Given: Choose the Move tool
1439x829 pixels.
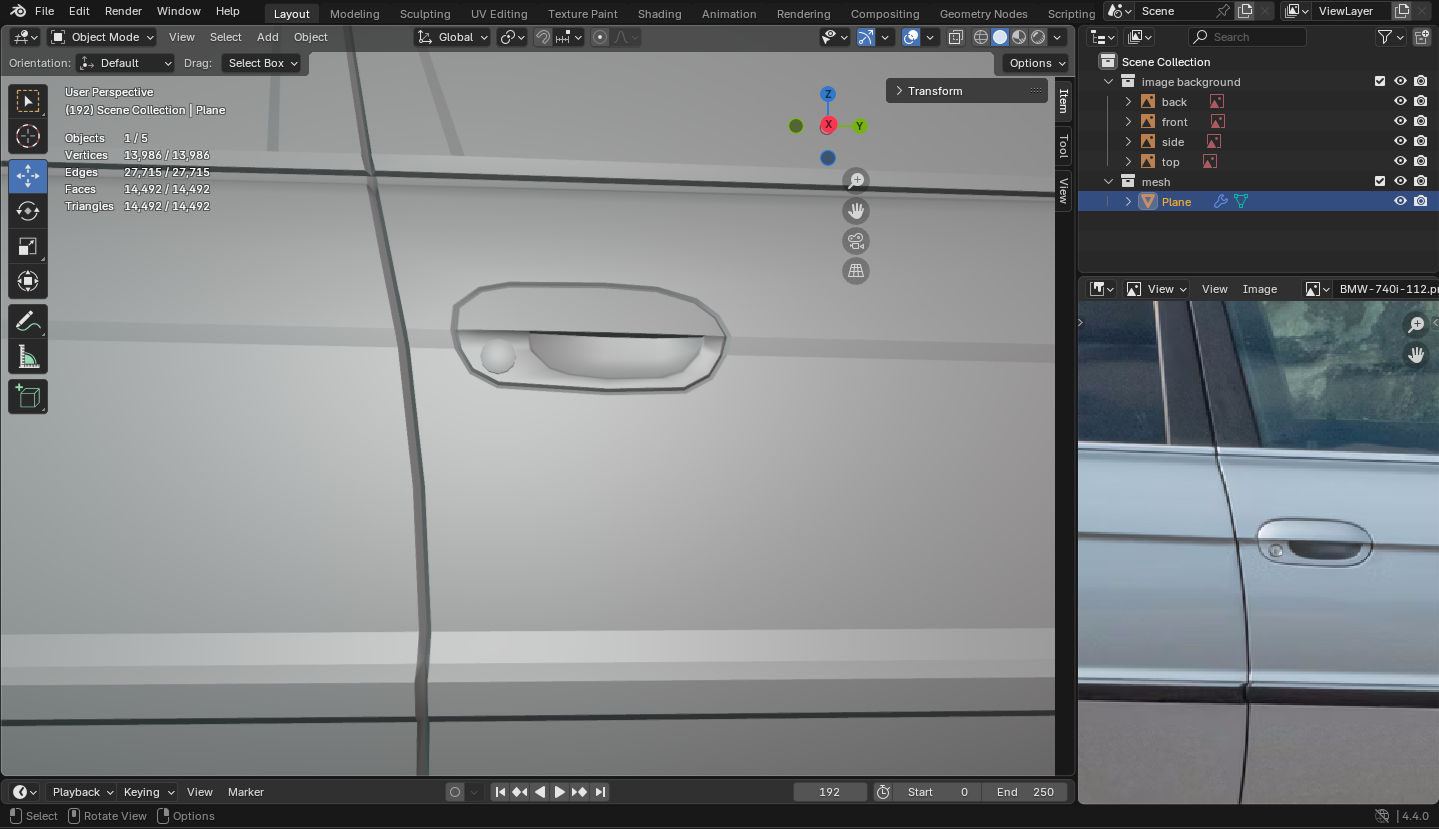Looking at the screenshot, I should click(x=28, y=176).
